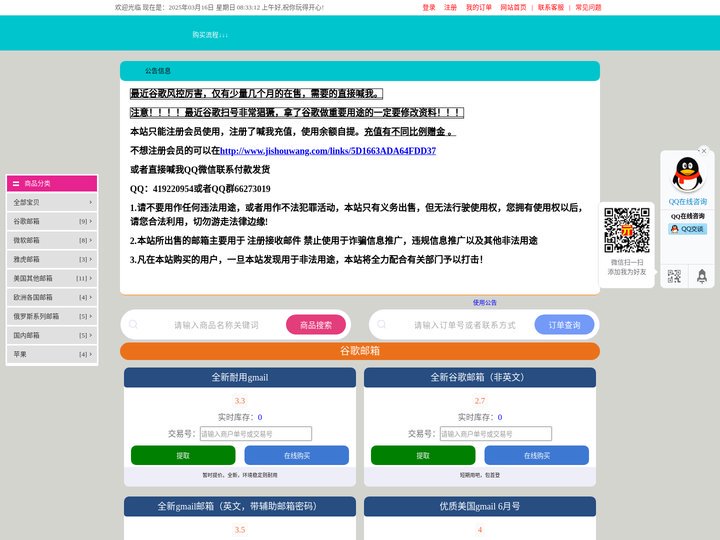
Task: Click 在线购买 under 全新谷歌邮箱（非英文）
Action: click(537, 456)
